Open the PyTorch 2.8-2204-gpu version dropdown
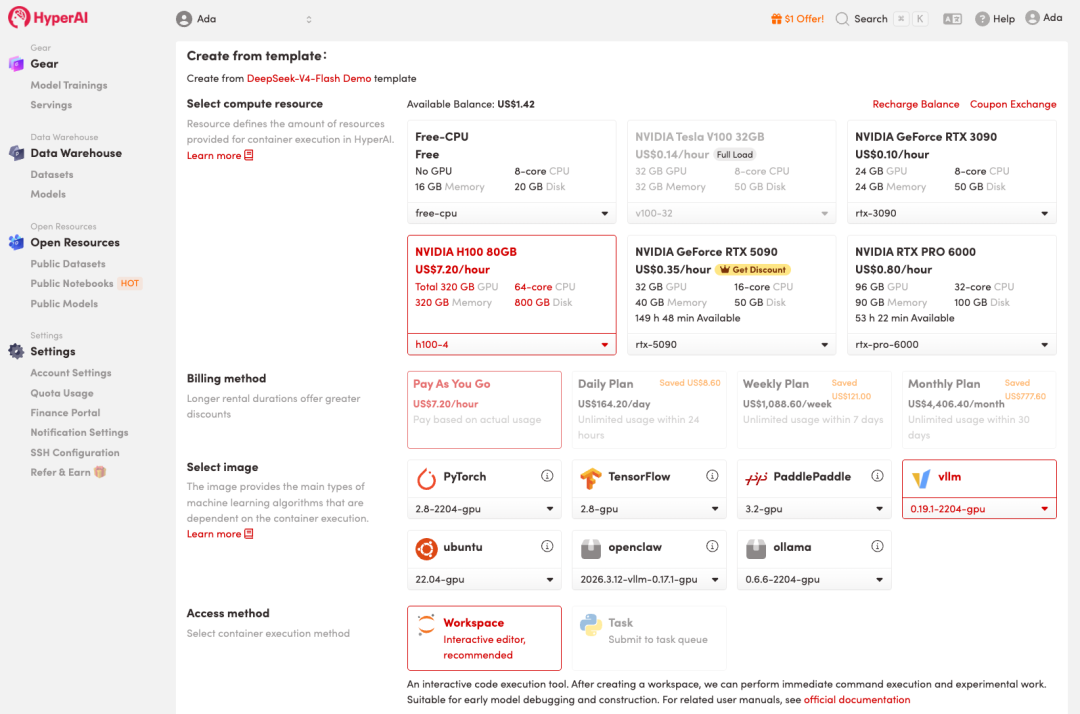1080x714 pixels. coord(484,509)
